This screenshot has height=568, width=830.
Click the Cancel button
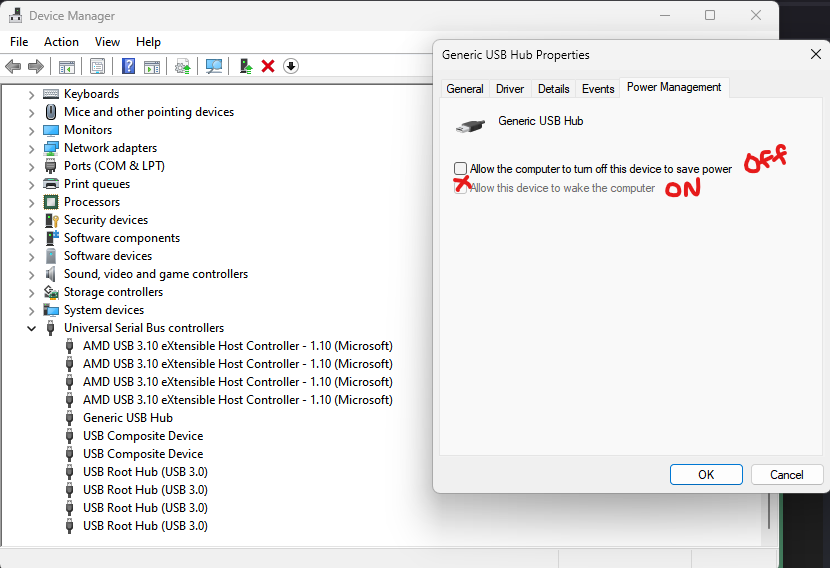[x=787, y=475]
